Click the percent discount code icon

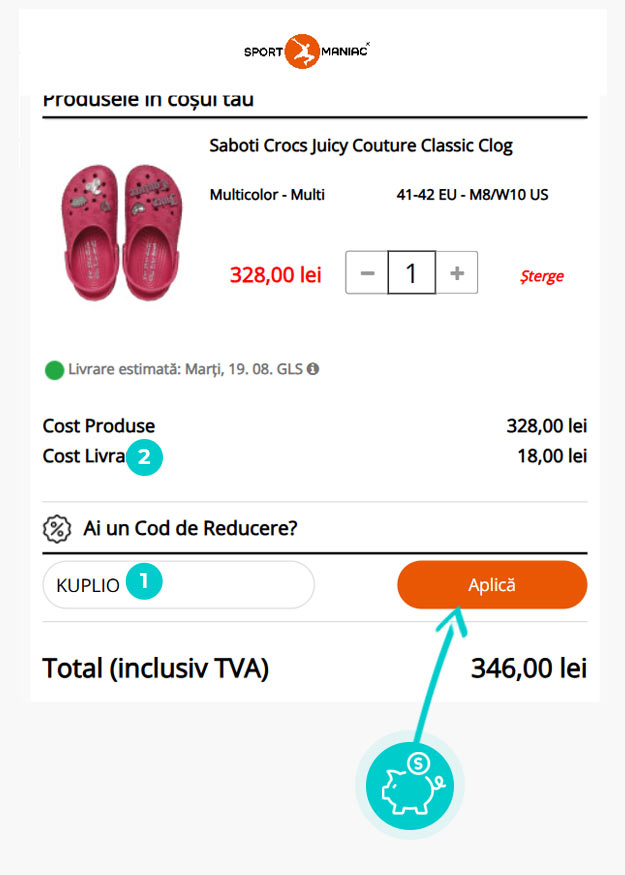(x=56, y=528)
